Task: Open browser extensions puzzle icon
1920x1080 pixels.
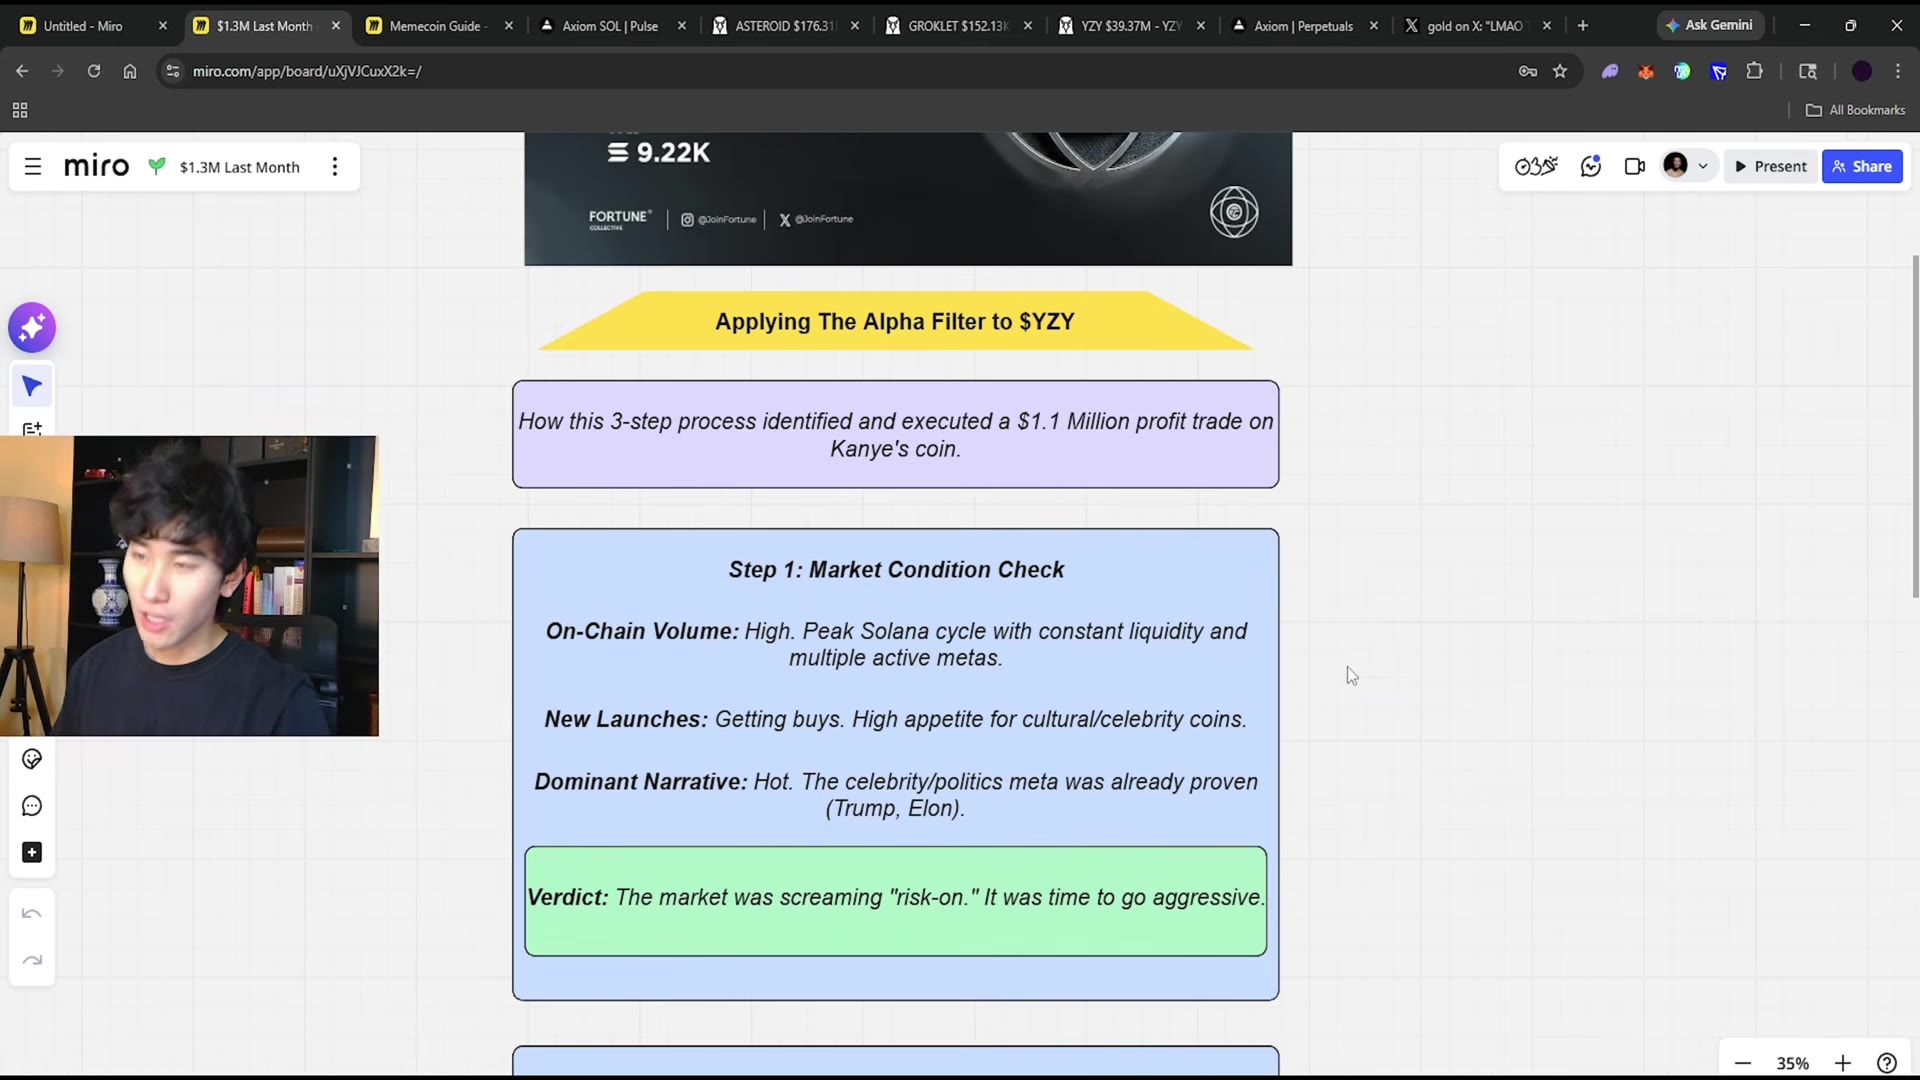Action: coord(1754,71)
